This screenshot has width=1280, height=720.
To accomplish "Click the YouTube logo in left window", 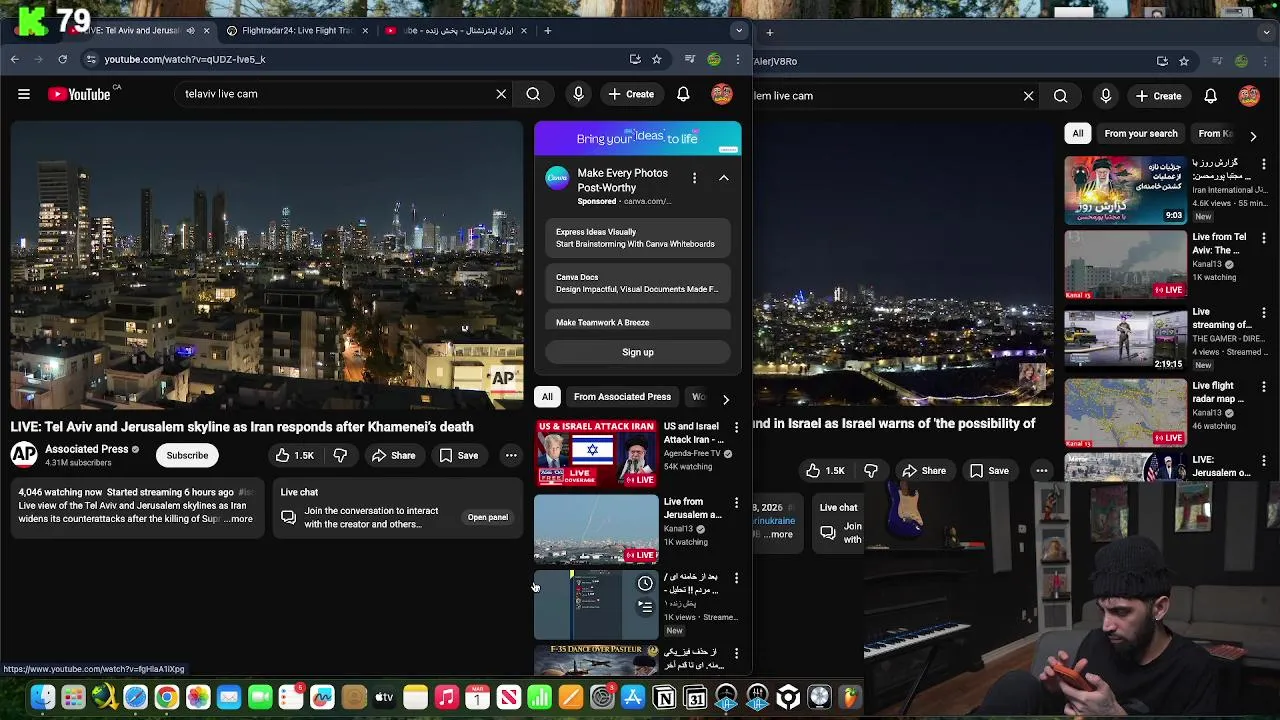I will tap(79, 94).
